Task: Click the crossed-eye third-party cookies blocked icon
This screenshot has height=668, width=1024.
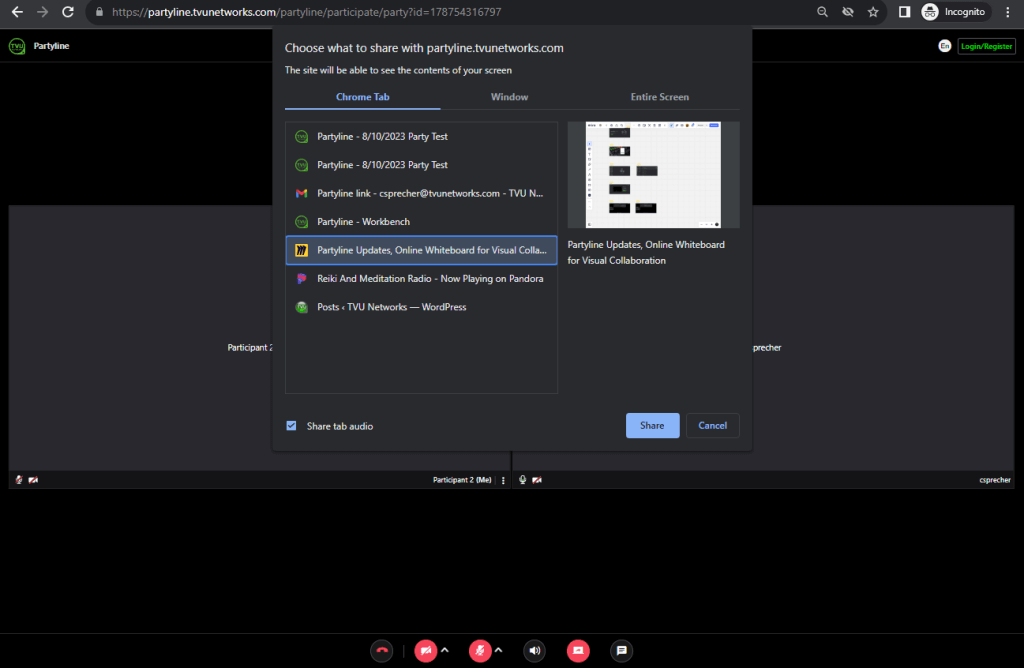Action: (848, 12)
